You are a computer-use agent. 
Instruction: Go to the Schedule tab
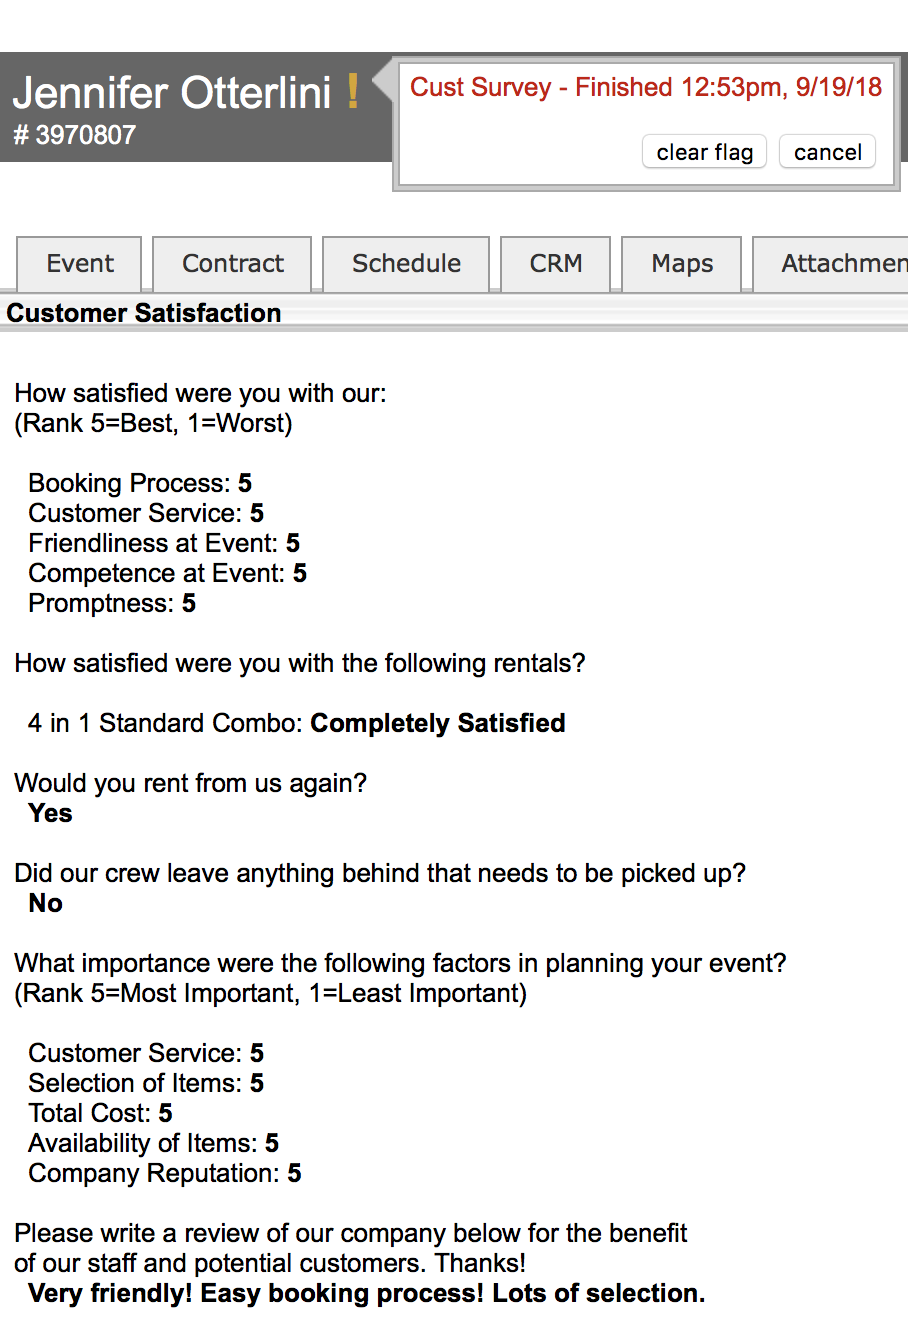(406, 264)
